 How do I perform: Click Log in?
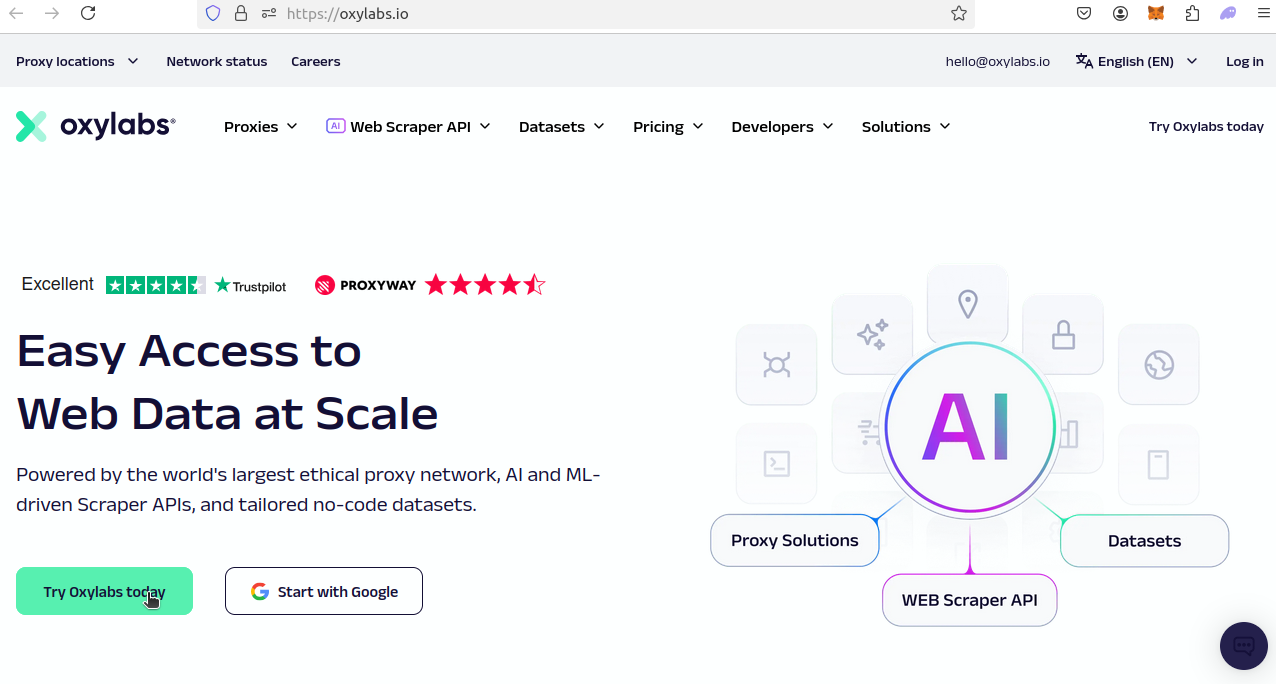(x=1245, y=61)
